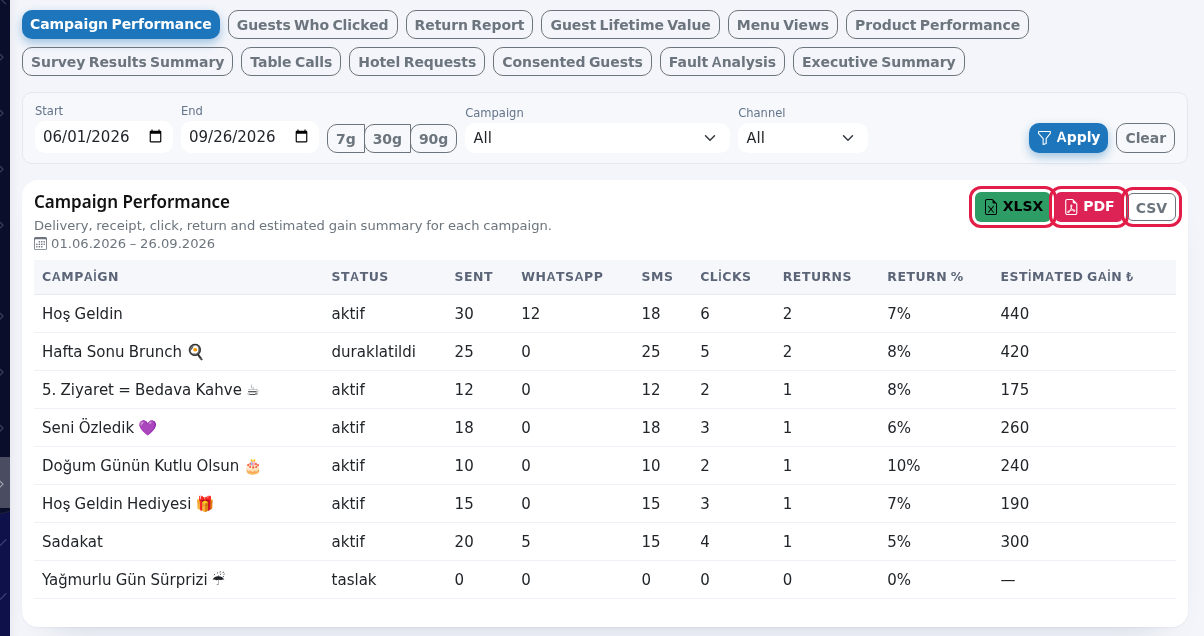1204x636 pixels.
Task: Download the report as CSV
Action: tap(1152, 208)
